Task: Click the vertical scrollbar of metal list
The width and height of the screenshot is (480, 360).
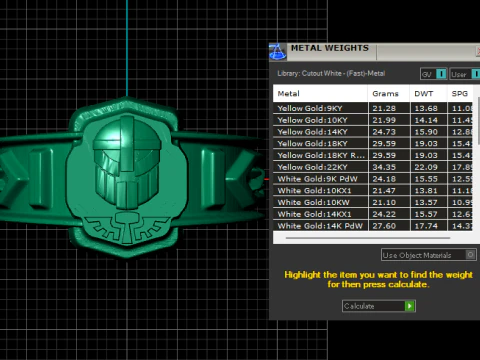Action: 479,121
